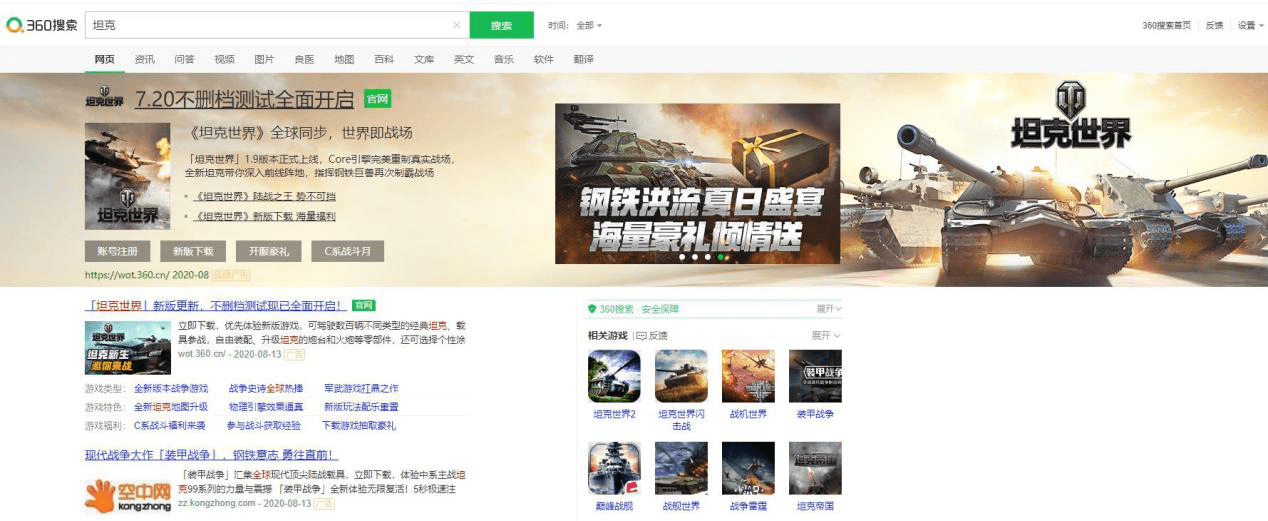Viewport: 1268px width, 521px height.
Task: Click the 全新坦克地图升级 sublink
Action: click(171, 407)
